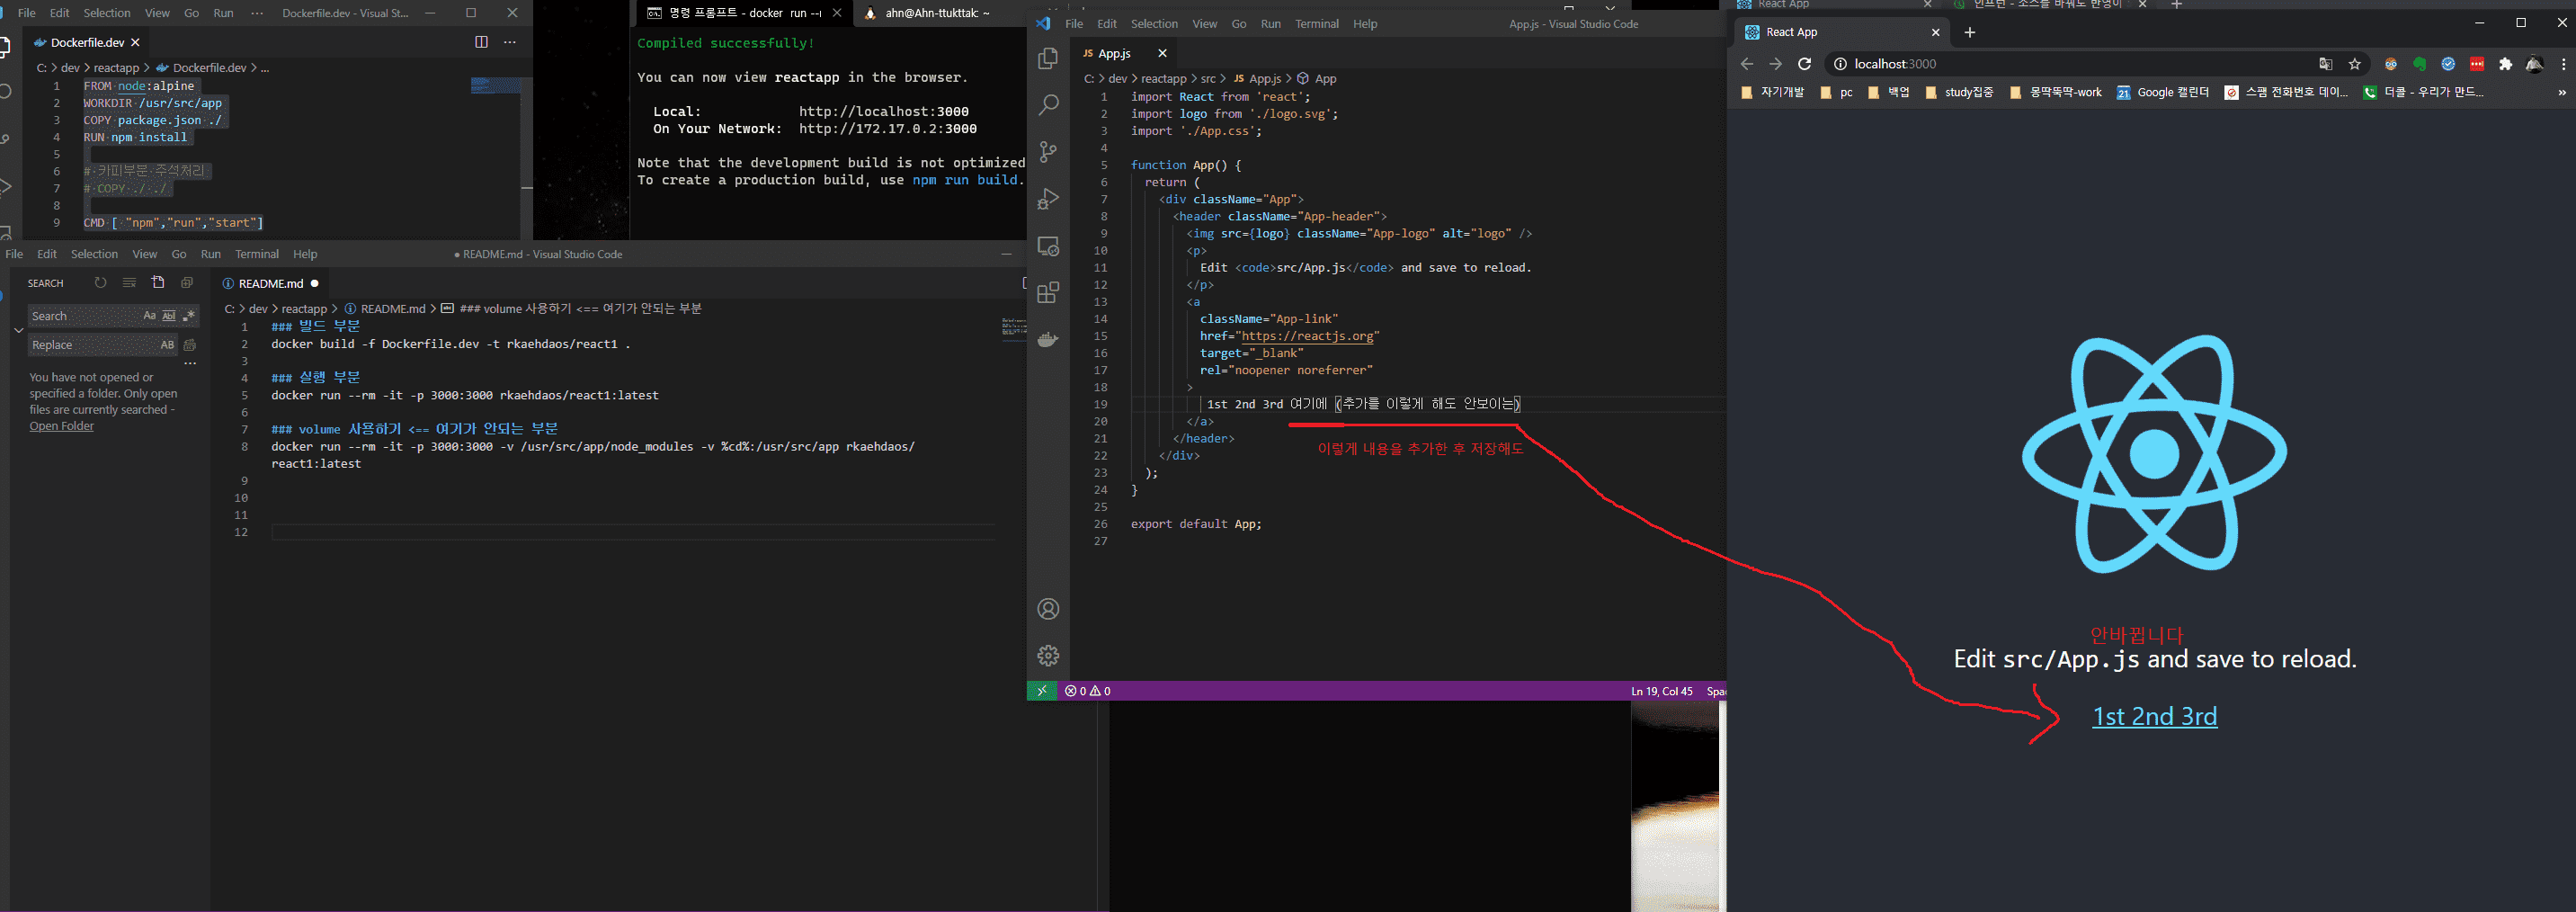Open Manage gear in App.js VS Code

point(1048,656)
